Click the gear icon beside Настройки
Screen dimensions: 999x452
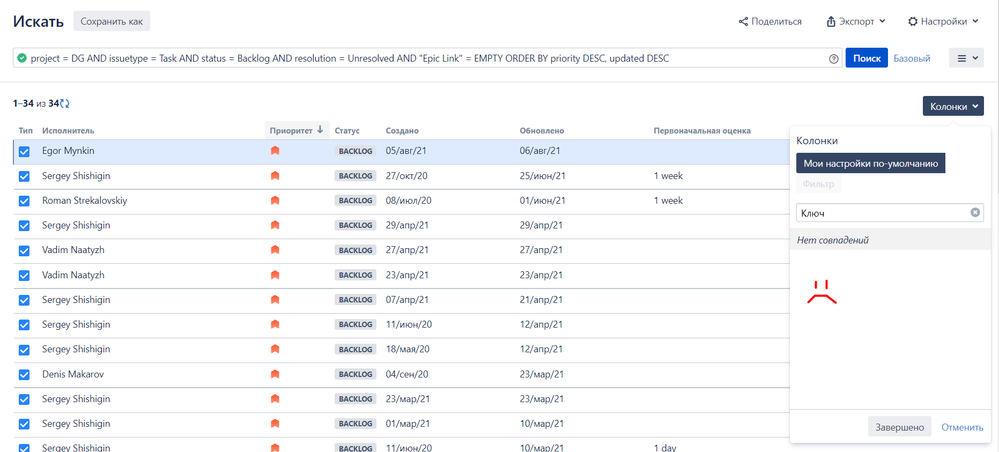click(x=912, y=22)
